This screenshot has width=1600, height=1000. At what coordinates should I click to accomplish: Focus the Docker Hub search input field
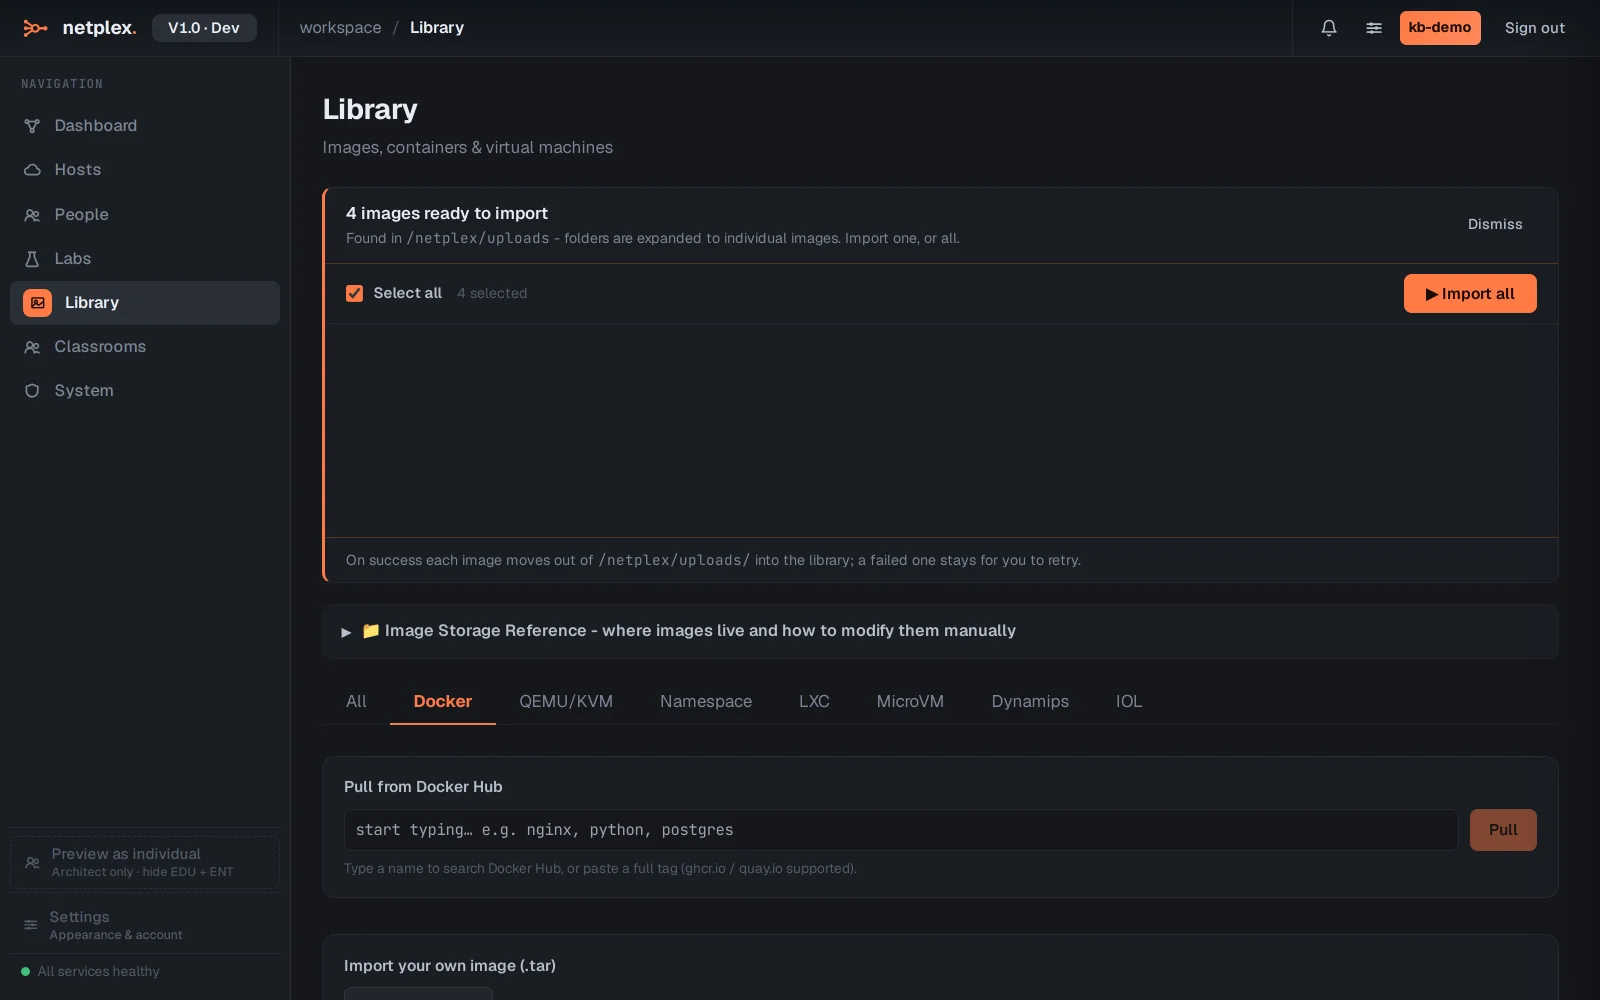(901, 830)
